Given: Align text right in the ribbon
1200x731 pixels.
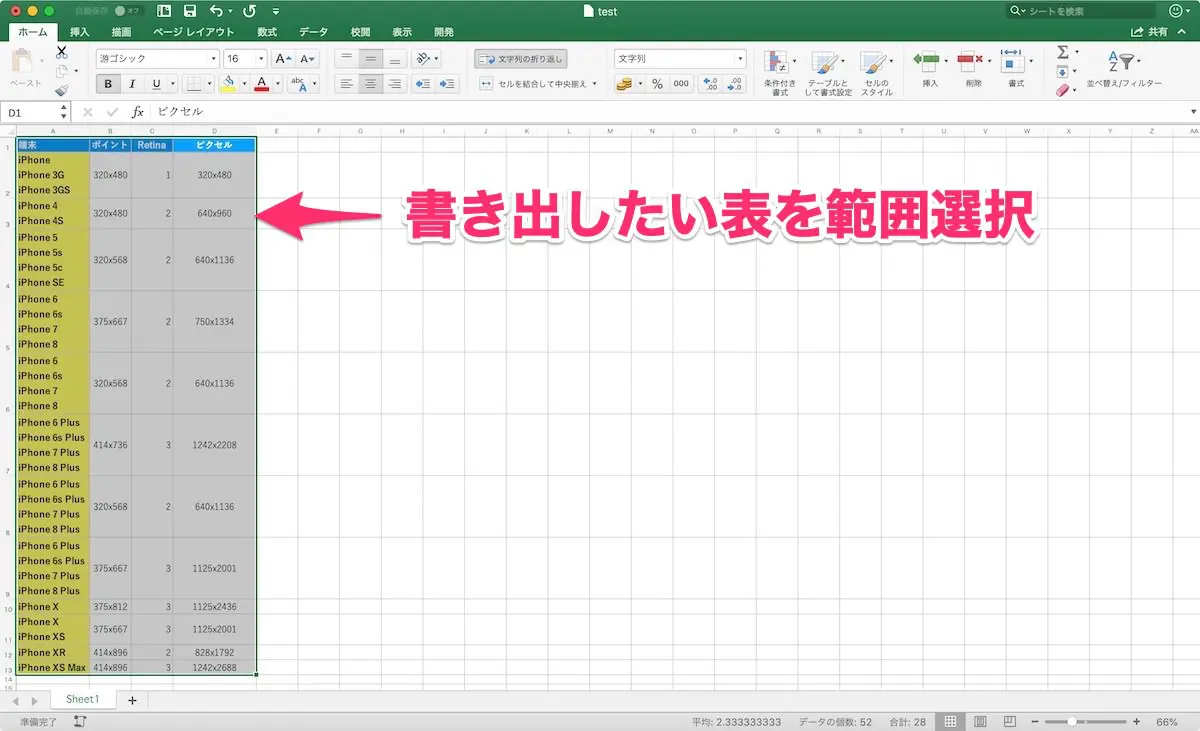Looking at the screenshot, I should tap(395, 84).
